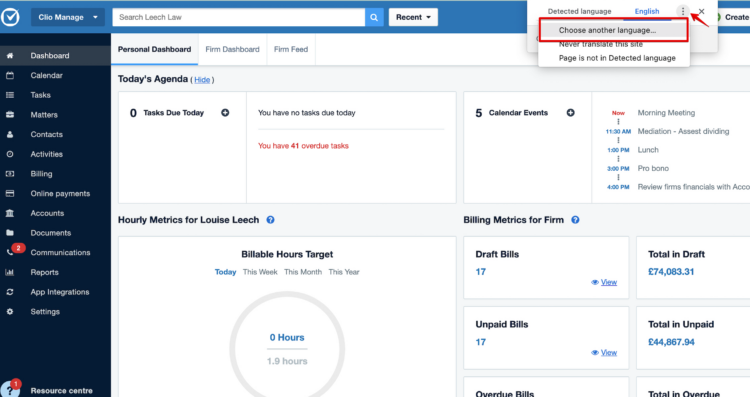Click the Calendar sidebar icon
The height and width of the screenshot is (397, 750).
coord(10,75)
